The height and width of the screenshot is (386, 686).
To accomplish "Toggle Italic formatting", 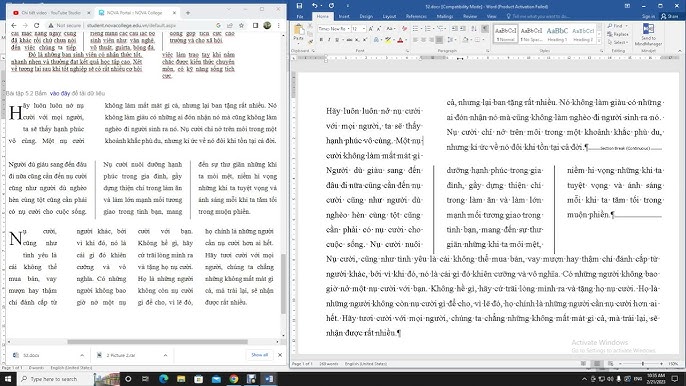I will (x=329, y=40).
